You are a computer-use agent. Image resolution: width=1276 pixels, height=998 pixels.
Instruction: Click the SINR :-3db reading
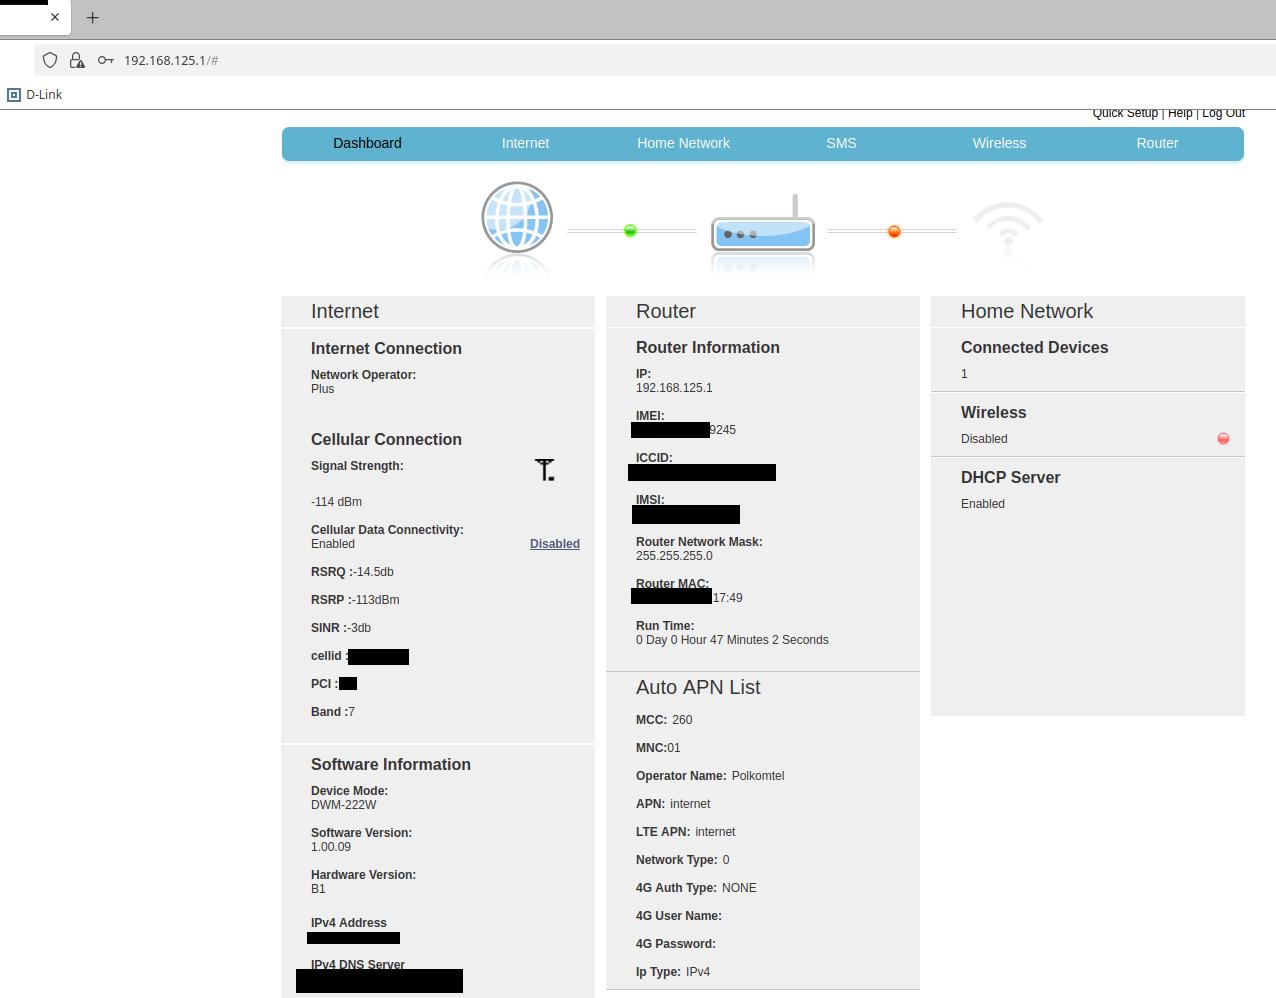click(341, 628)
